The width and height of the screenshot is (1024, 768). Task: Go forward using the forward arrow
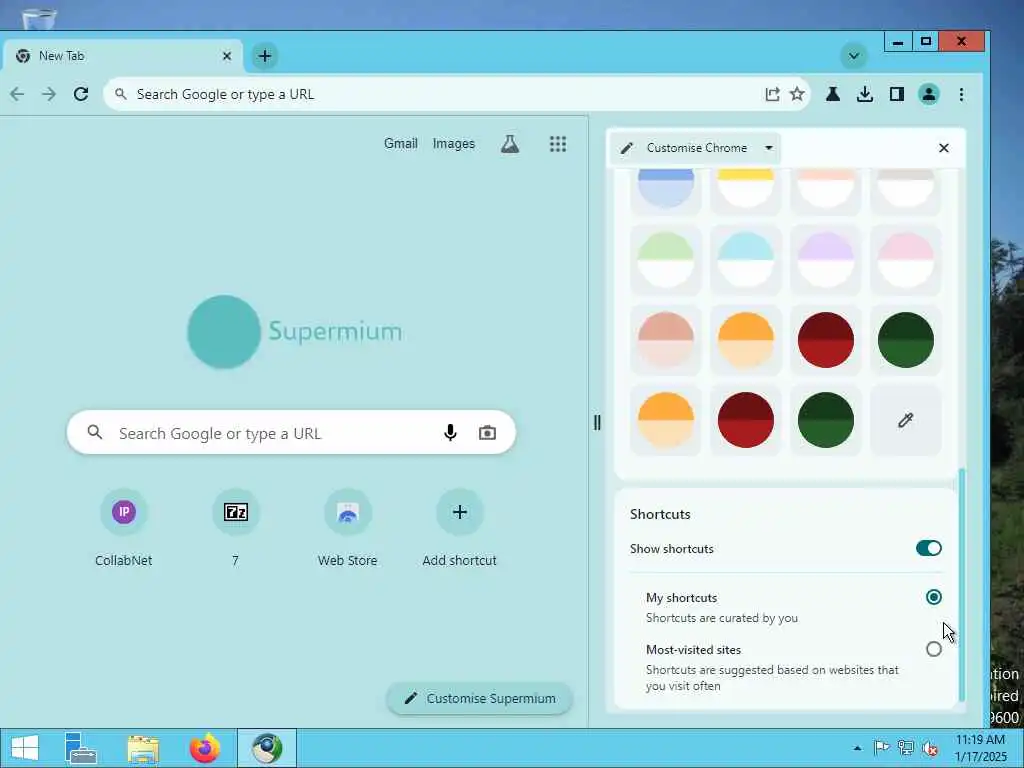pyautogui.click(x=49, y=94)
